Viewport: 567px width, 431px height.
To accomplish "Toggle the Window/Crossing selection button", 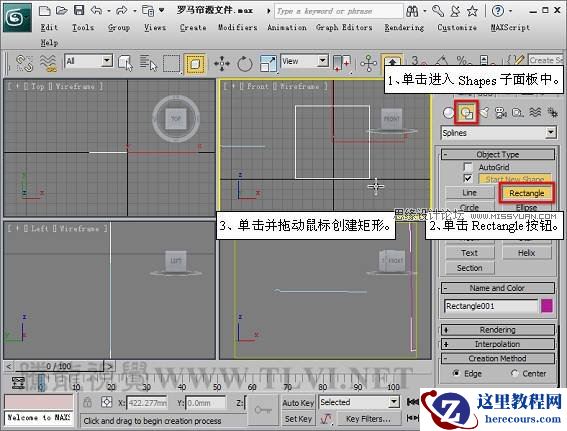I will 195,64.
